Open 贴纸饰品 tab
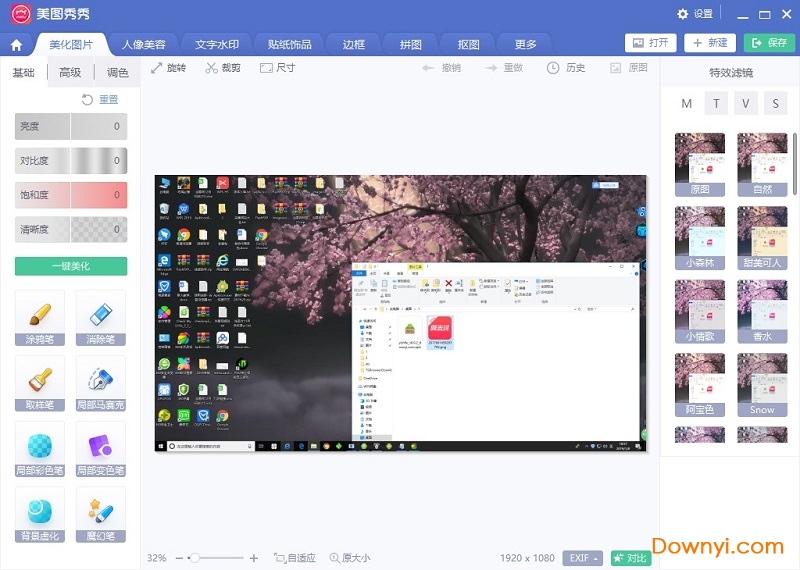This screenshot has height=570, width=800. [290, 44]
